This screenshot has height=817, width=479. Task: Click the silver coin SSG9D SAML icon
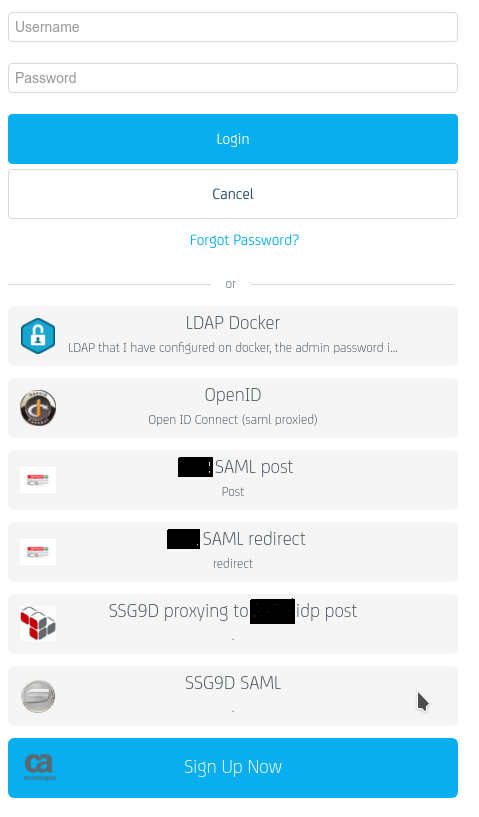click(x=38, y=696)
